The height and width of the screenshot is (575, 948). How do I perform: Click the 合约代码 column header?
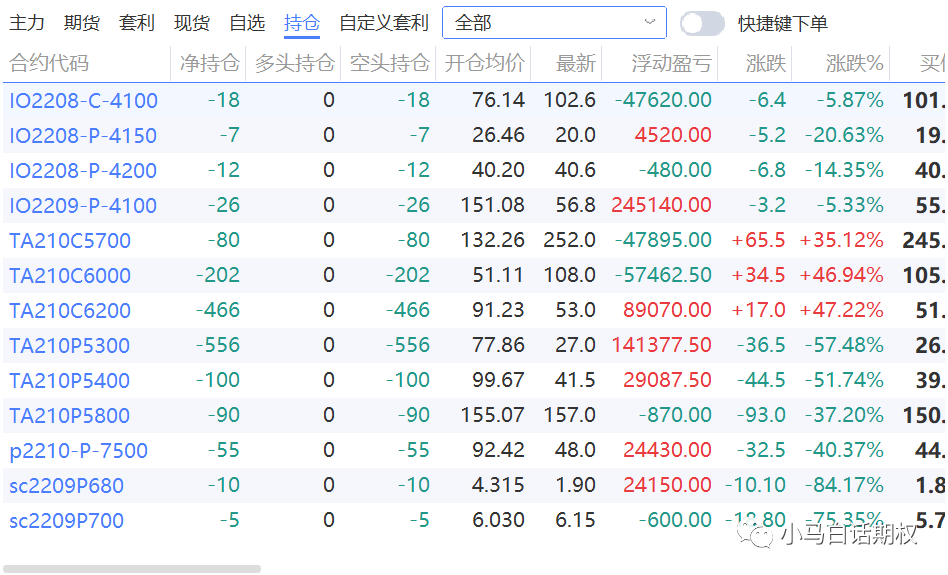click(x=50, y=64)
